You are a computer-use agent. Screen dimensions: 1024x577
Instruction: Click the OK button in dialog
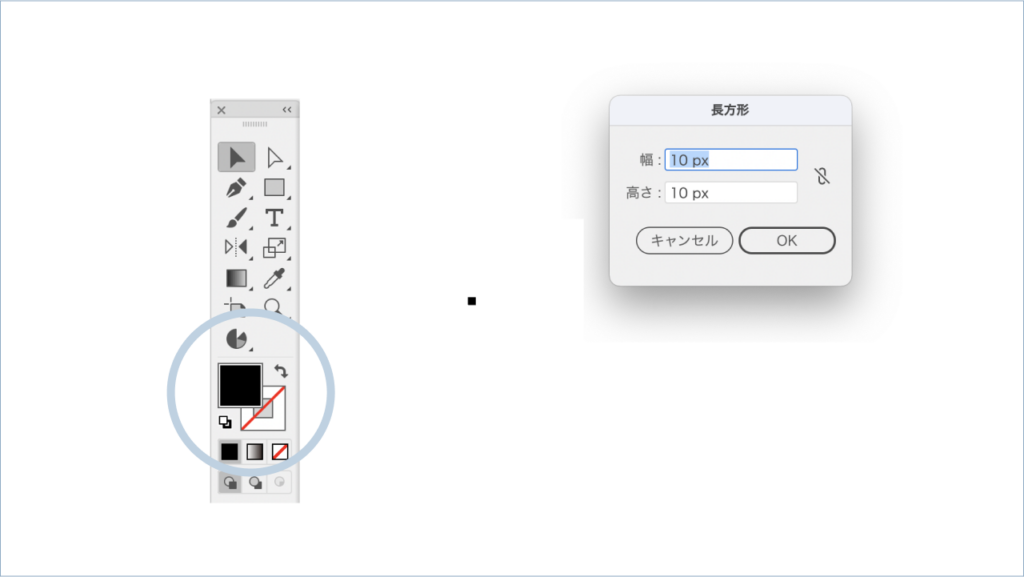(787, 241)
